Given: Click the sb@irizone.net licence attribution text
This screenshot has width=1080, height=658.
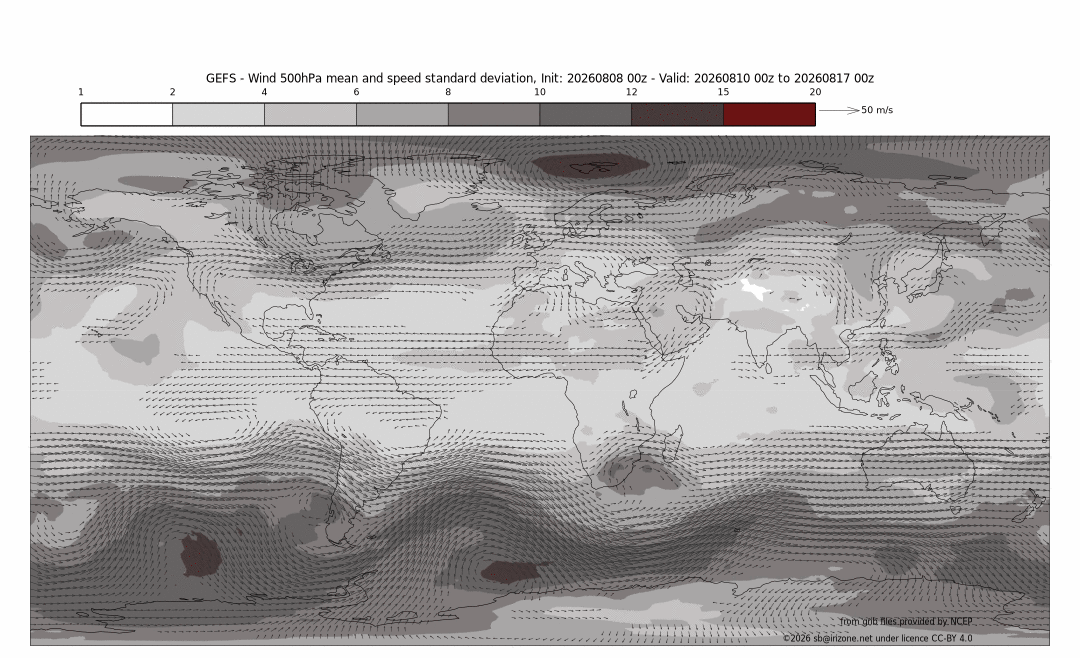Looking at the screenshot, I should 878,638.
